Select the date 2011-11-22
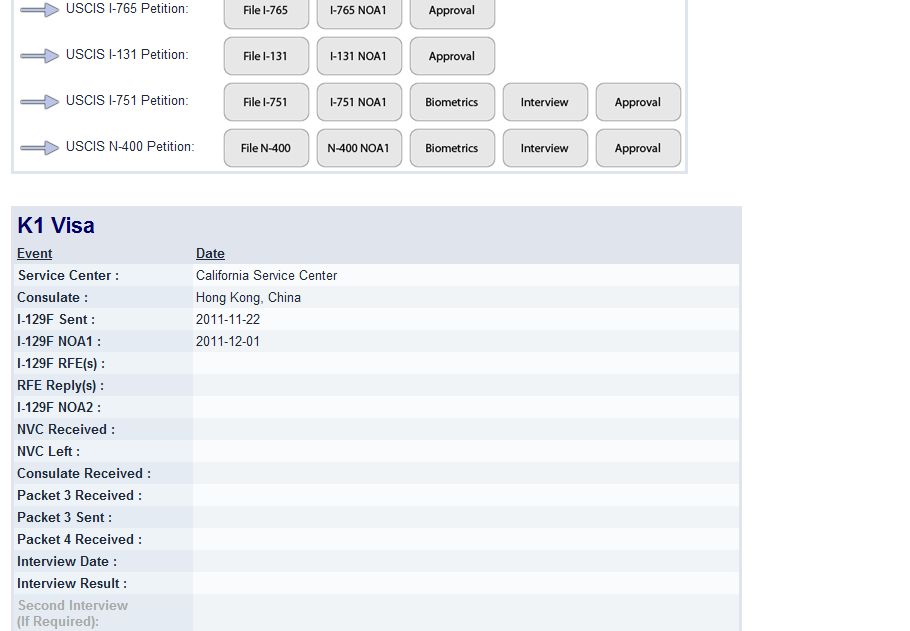The height and width of the screenshot is (631, 910). click(228, 320)
